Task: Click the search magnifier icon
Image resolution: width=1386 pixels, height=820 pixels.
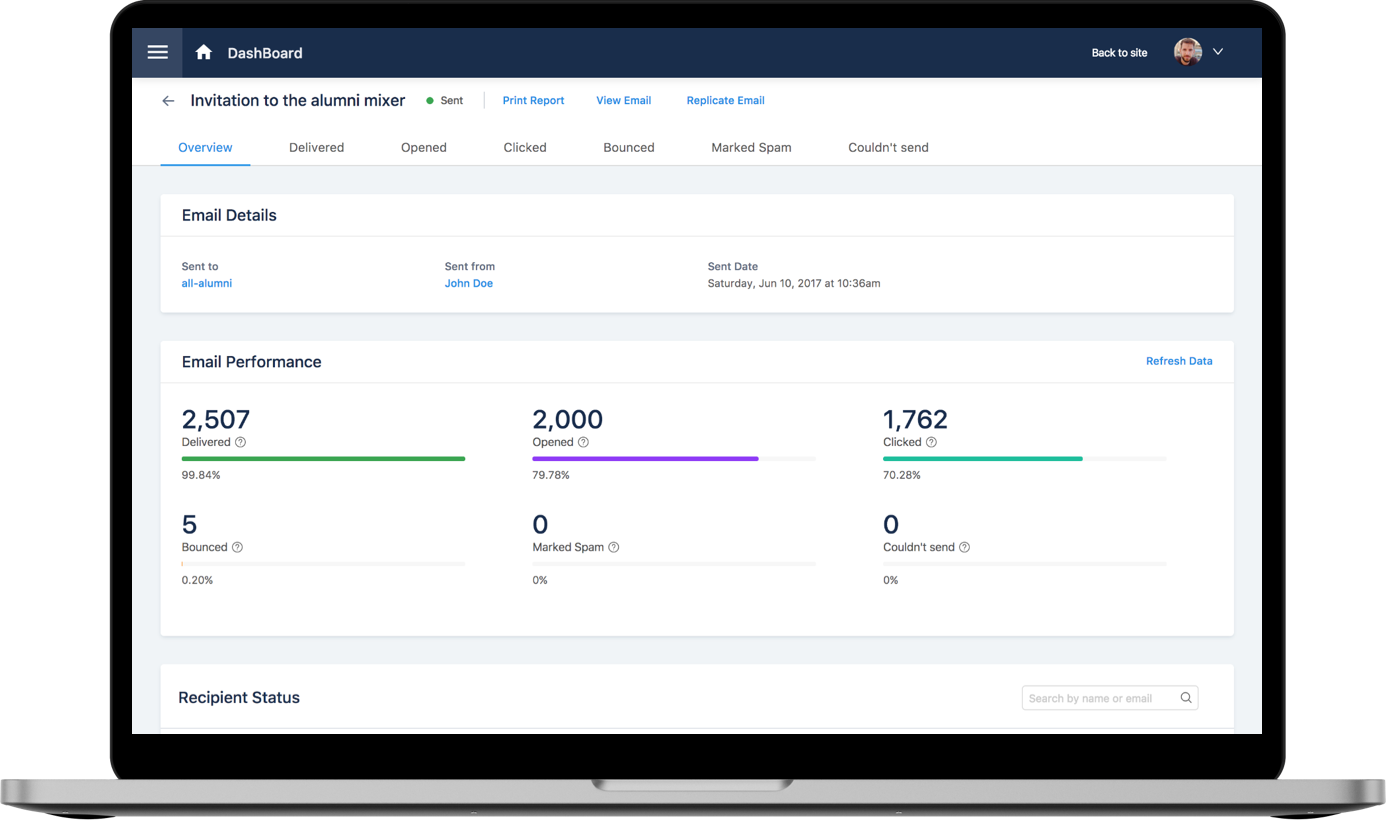Action: pos(1186,698)
